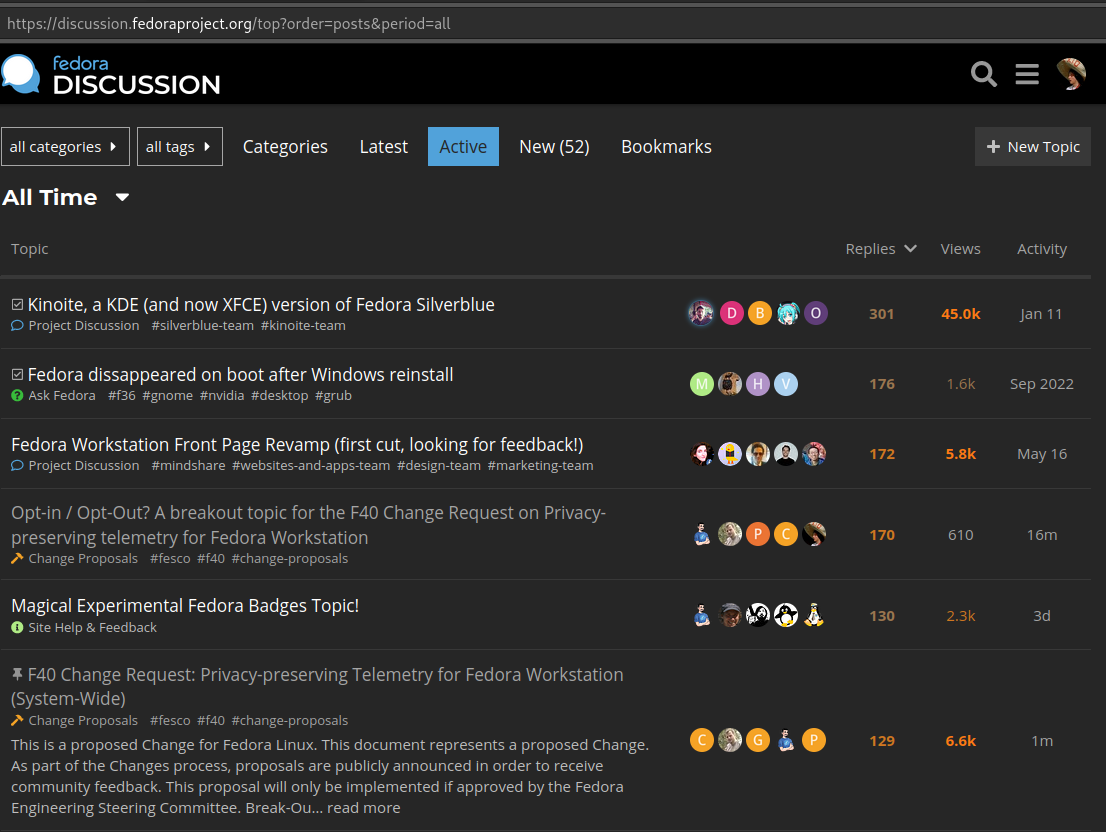Click the solved checkbox icon on Windows reinstall topic

coord(18,374)
